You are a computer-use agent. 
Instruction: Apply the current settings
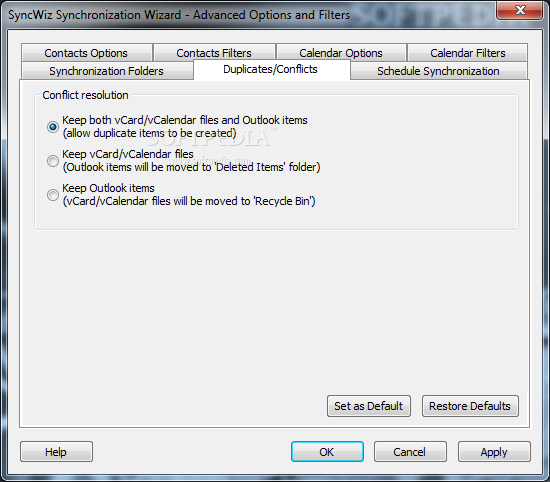pyautogui.click(x=494, y=452)
